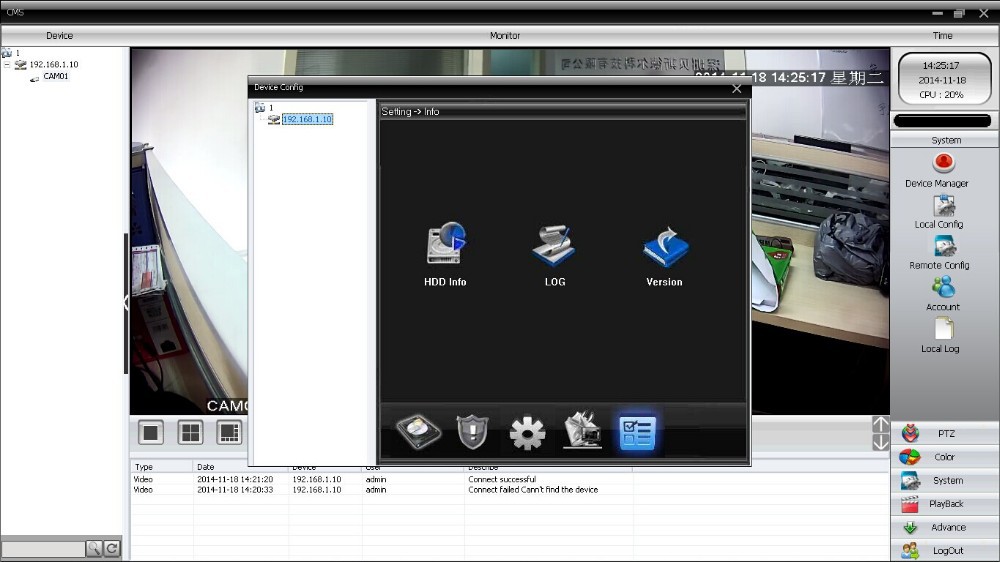Collapse the 192.168.1.10 device tree node
Screen dimensions: 1000x562
coord(7,65)
